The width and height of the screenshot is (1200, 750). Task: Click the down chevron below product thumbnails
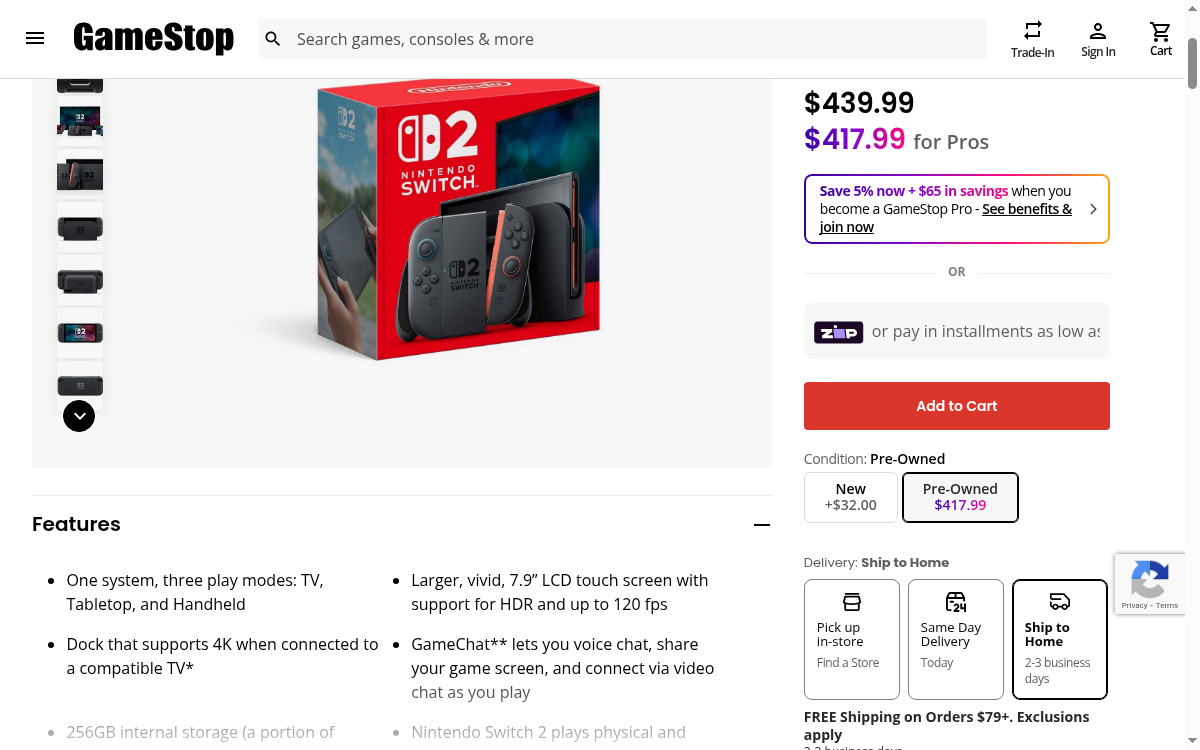coord(79,415)
